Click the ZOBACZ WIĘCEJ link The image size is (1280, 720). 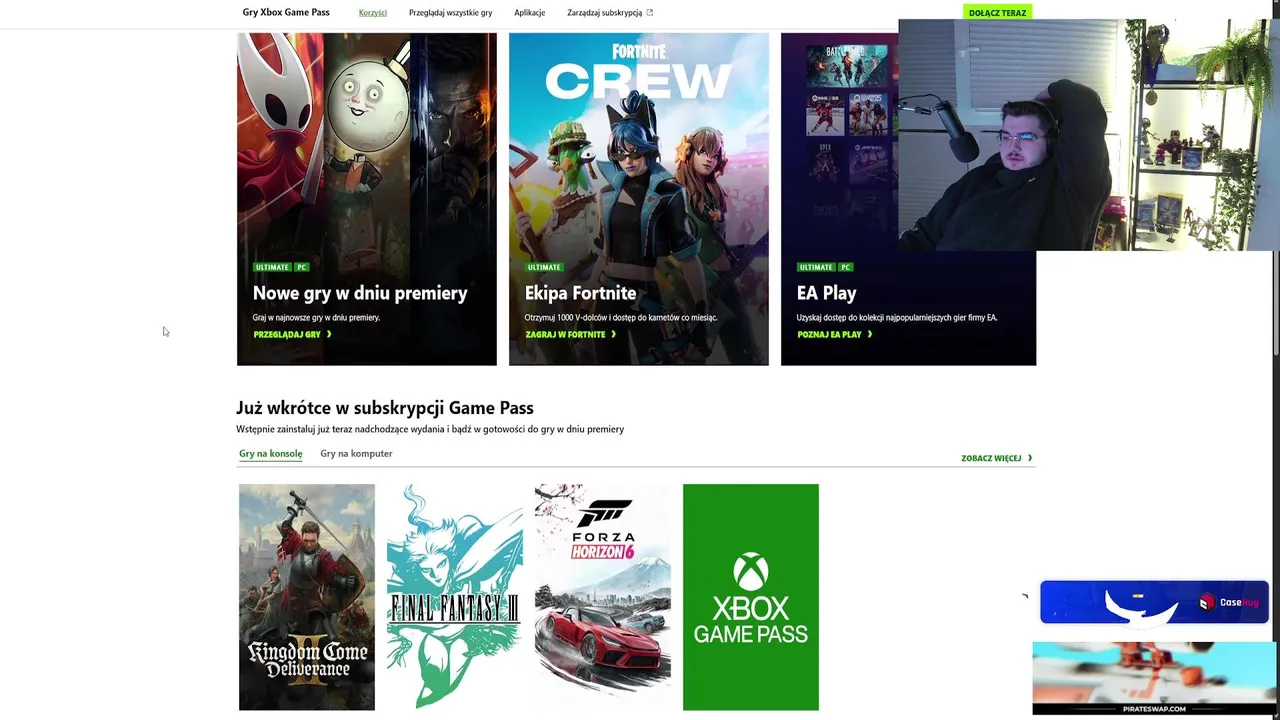(x=991, y=458)
